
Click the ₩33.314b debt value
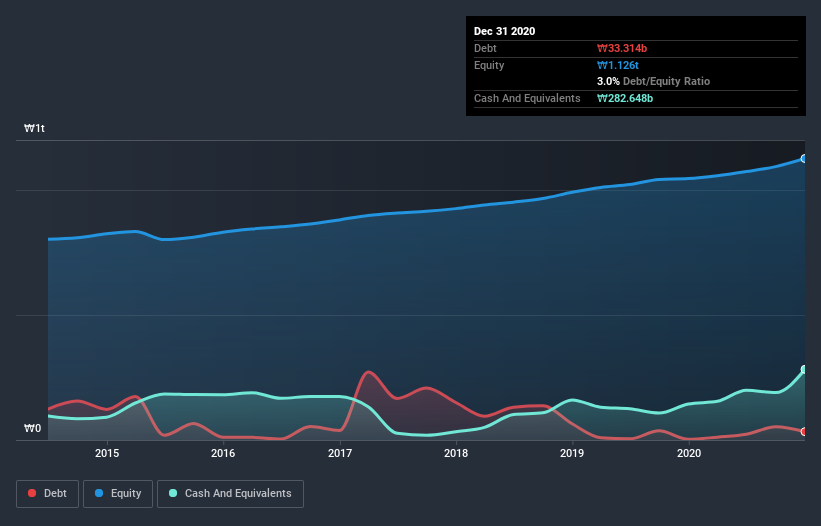pyautogui.click(x=622, y=48)
